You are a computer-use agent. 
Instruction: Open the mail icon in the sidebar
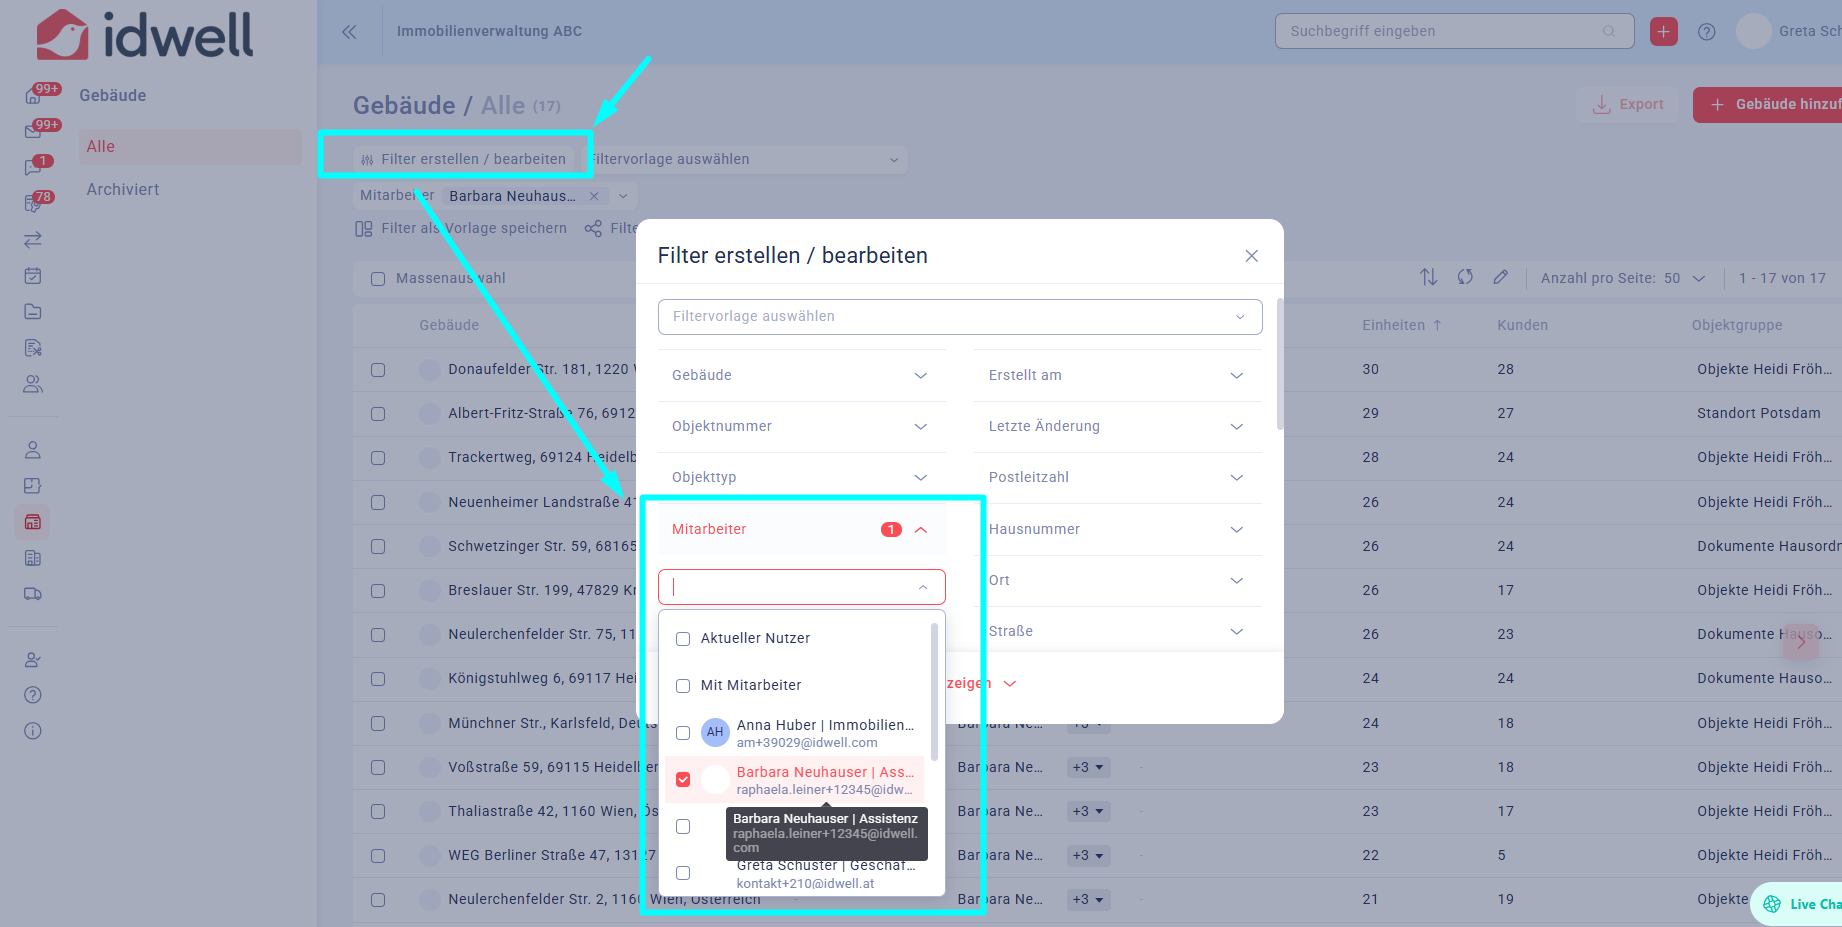pos(33,132)
